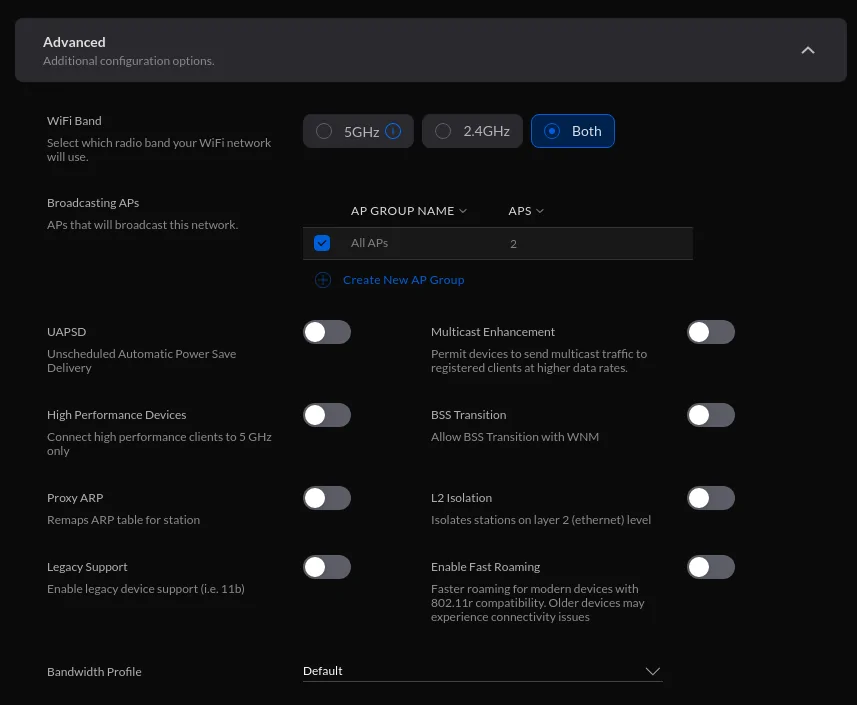857x705 pixels.
Task: Click the Bandwidth Profile label
Action: tap(94, 672)
